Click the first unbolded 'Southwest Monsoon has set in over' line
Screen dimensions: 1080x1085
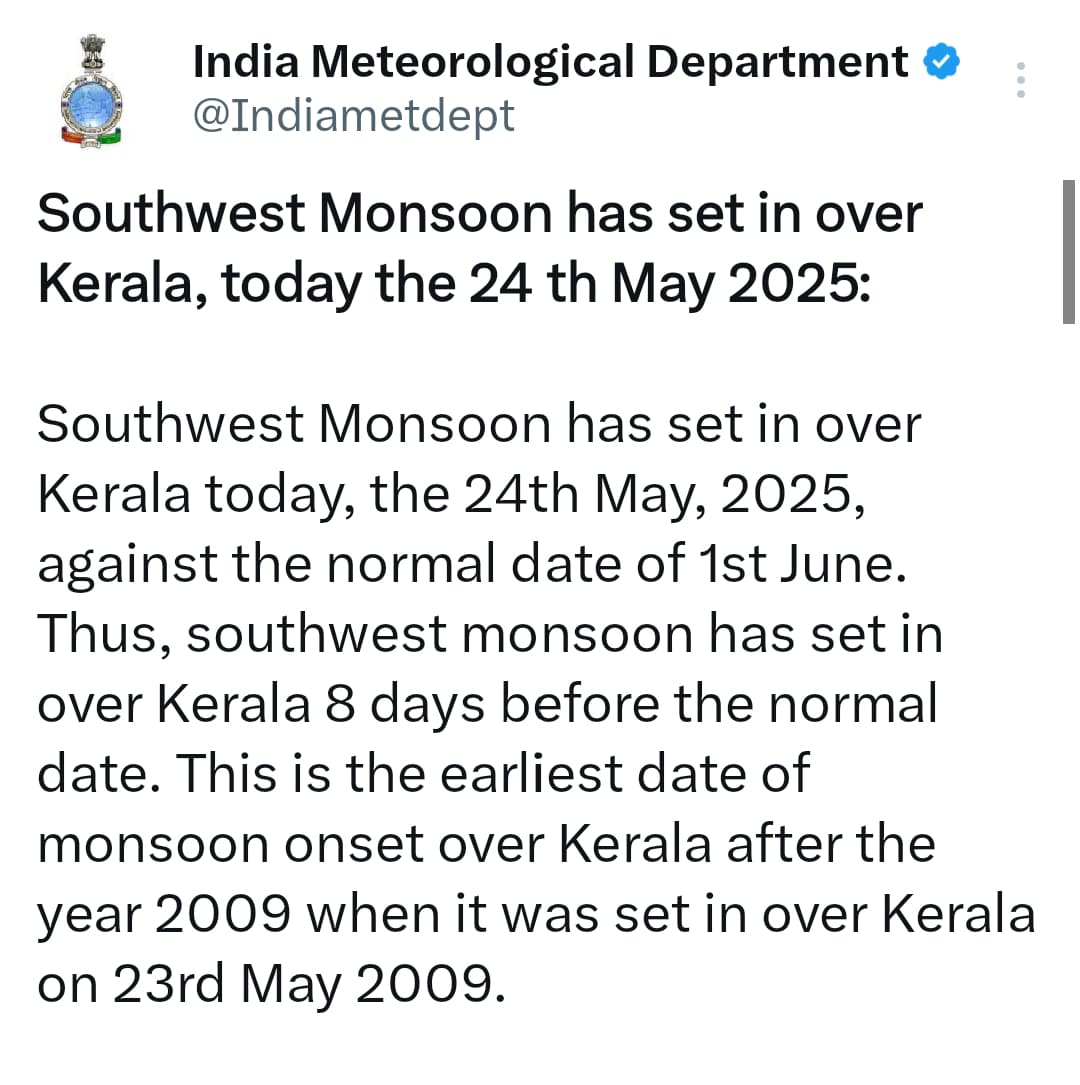pyautogui.click(x=479, y=423)
